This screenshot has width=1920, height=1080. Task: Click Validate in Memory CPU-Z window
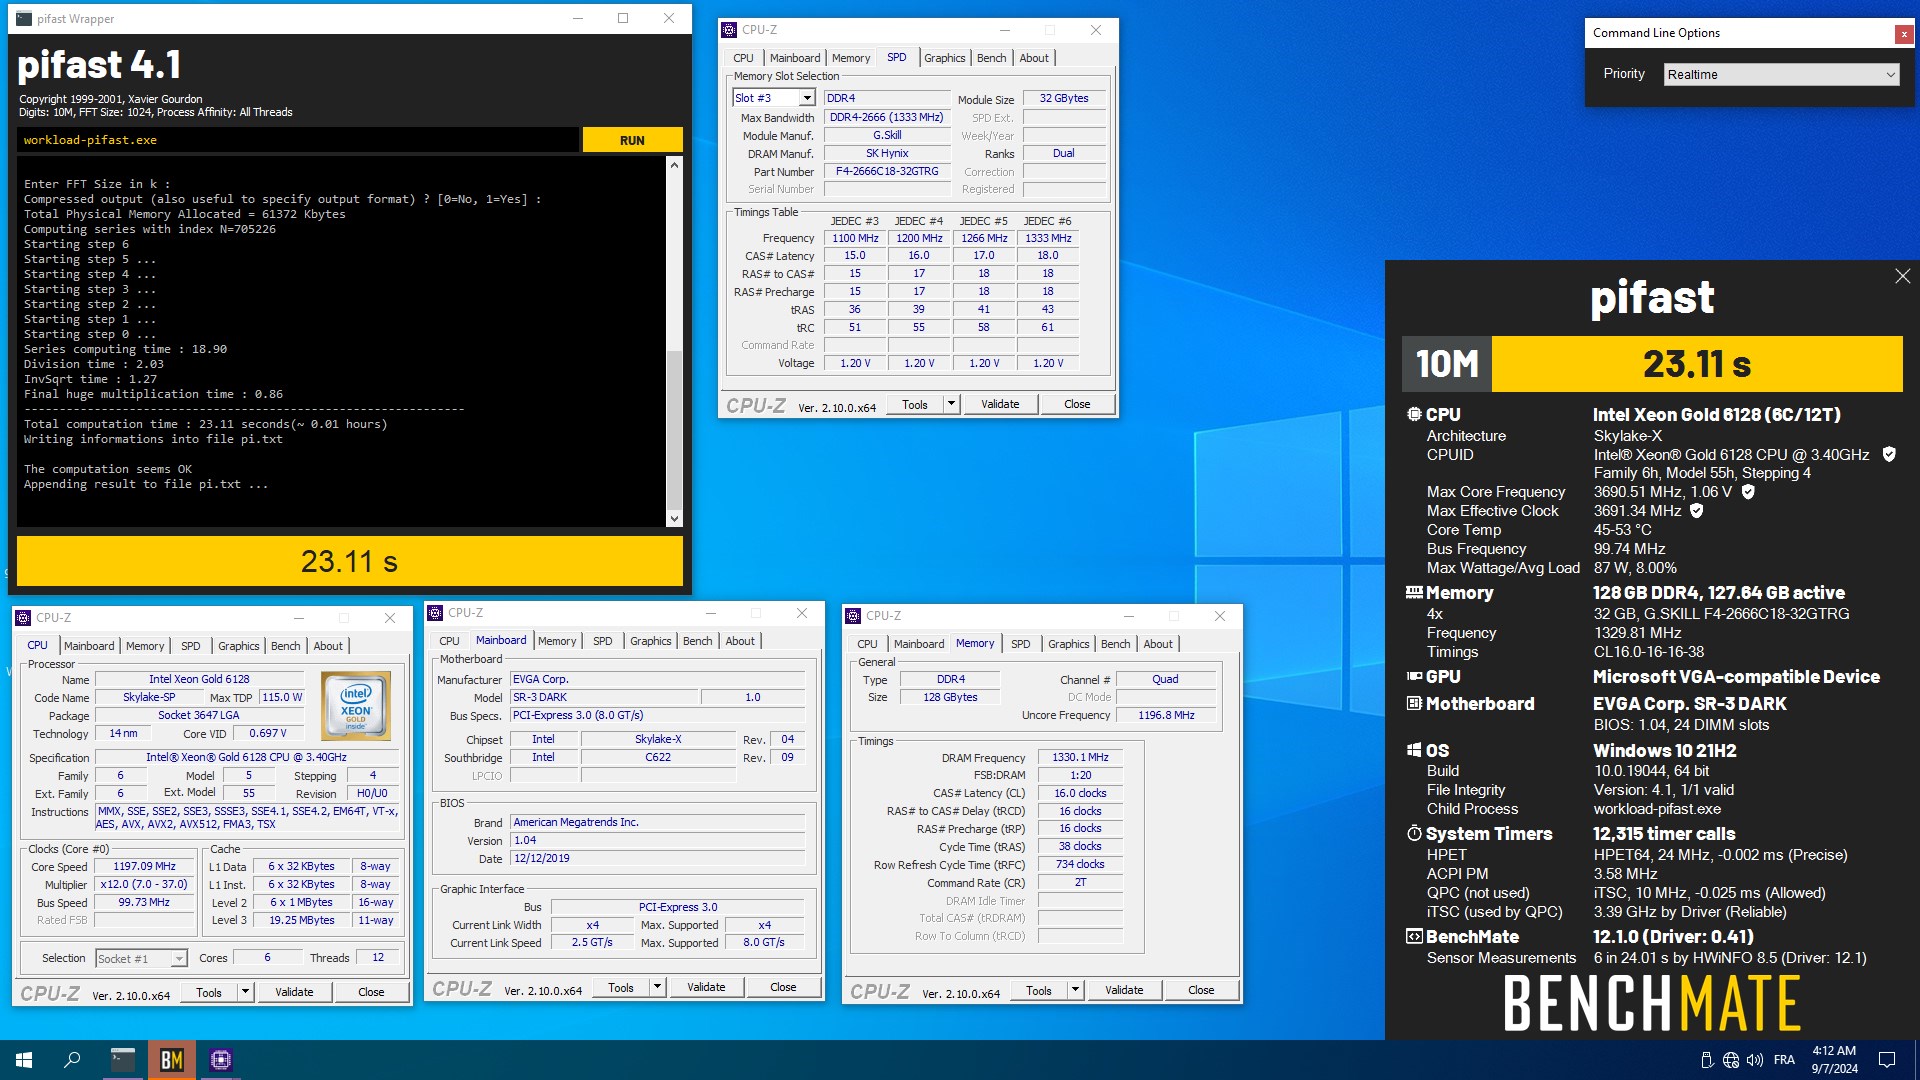pyautogui.click(x=1124, y=991)
